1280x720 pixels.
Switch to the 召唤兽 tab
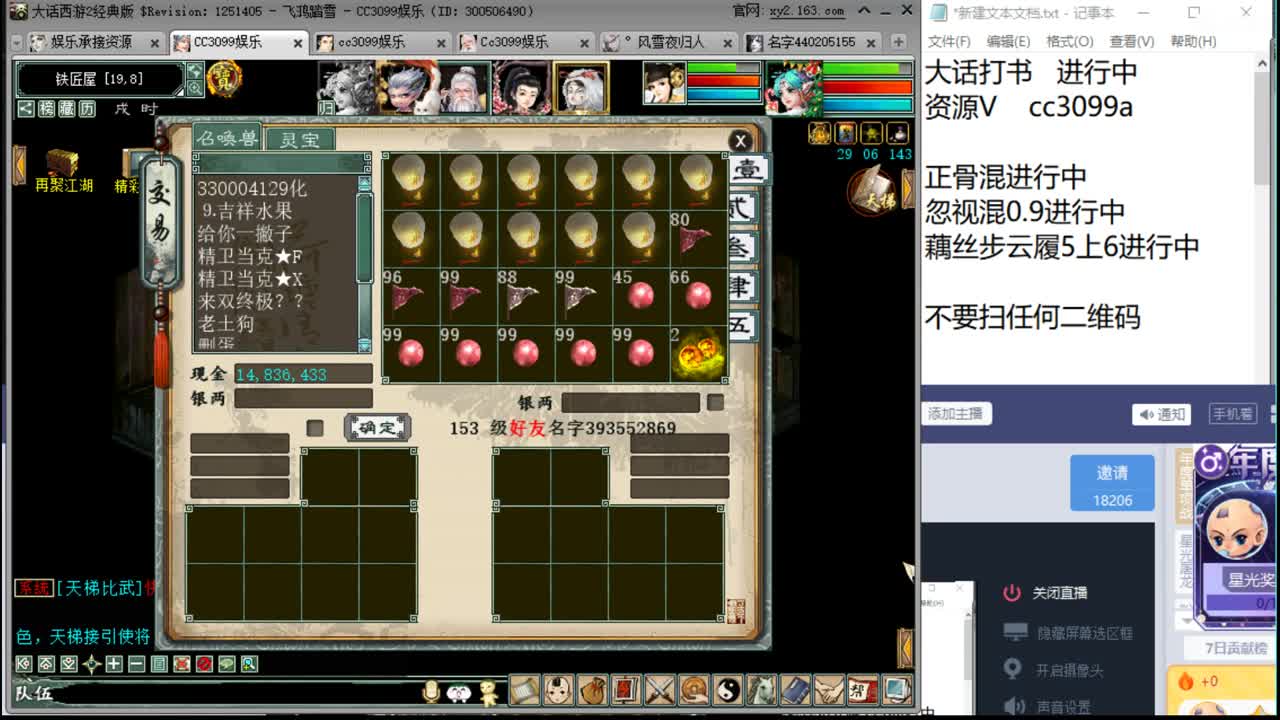coord(228,139)
